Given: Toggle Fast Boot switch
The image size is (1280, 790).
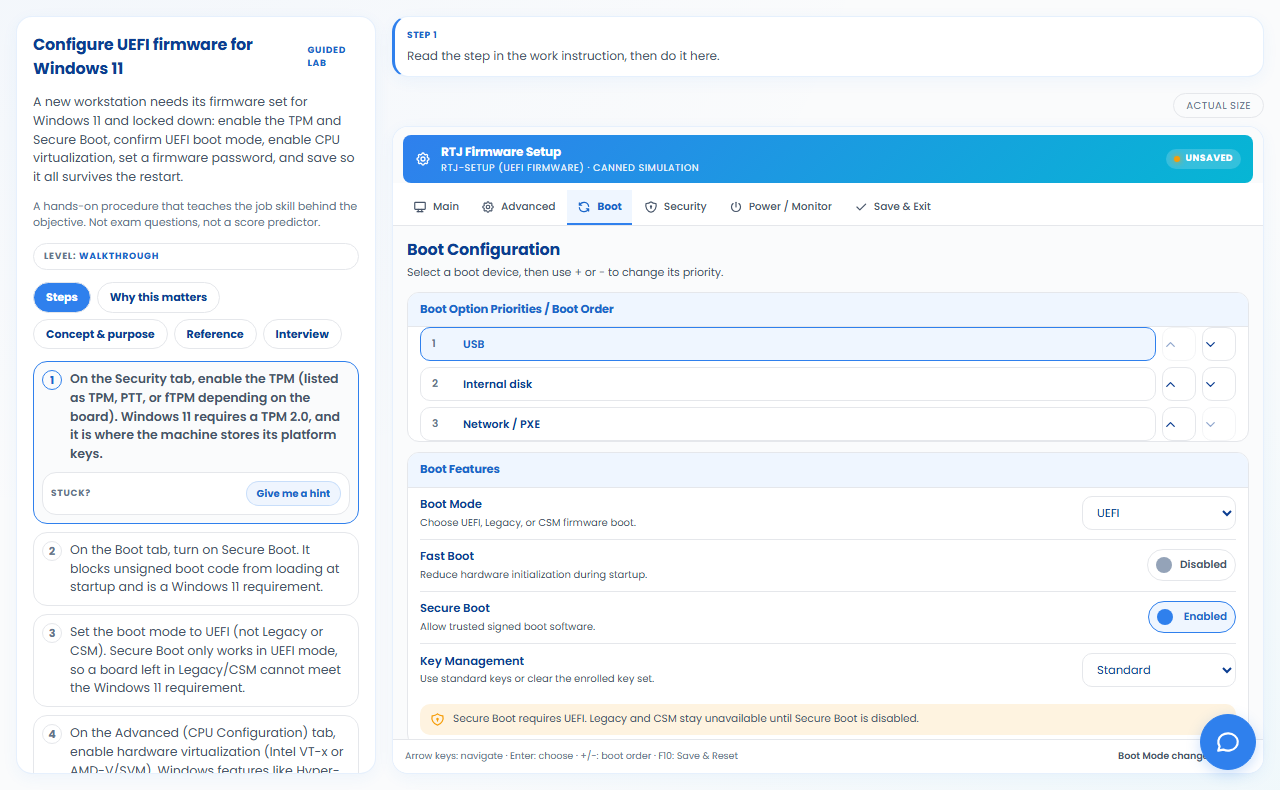Looking at the screenshot, I should tap(1191, 565).
